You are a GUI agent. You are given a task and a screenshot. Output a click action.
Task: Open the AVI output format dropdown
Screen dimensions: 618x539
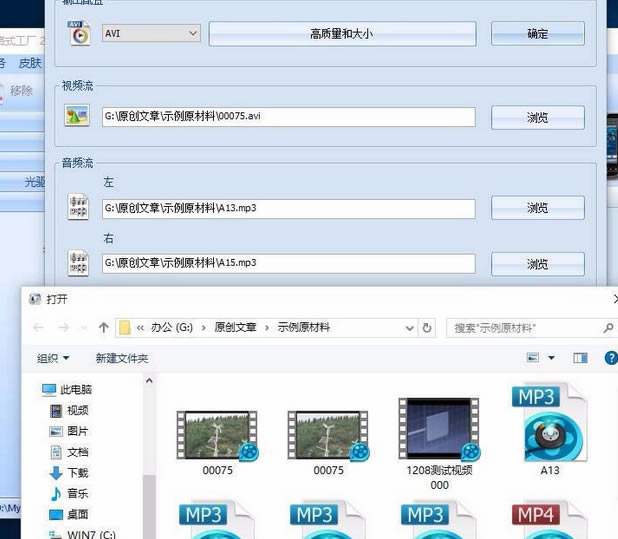(151, 33)
